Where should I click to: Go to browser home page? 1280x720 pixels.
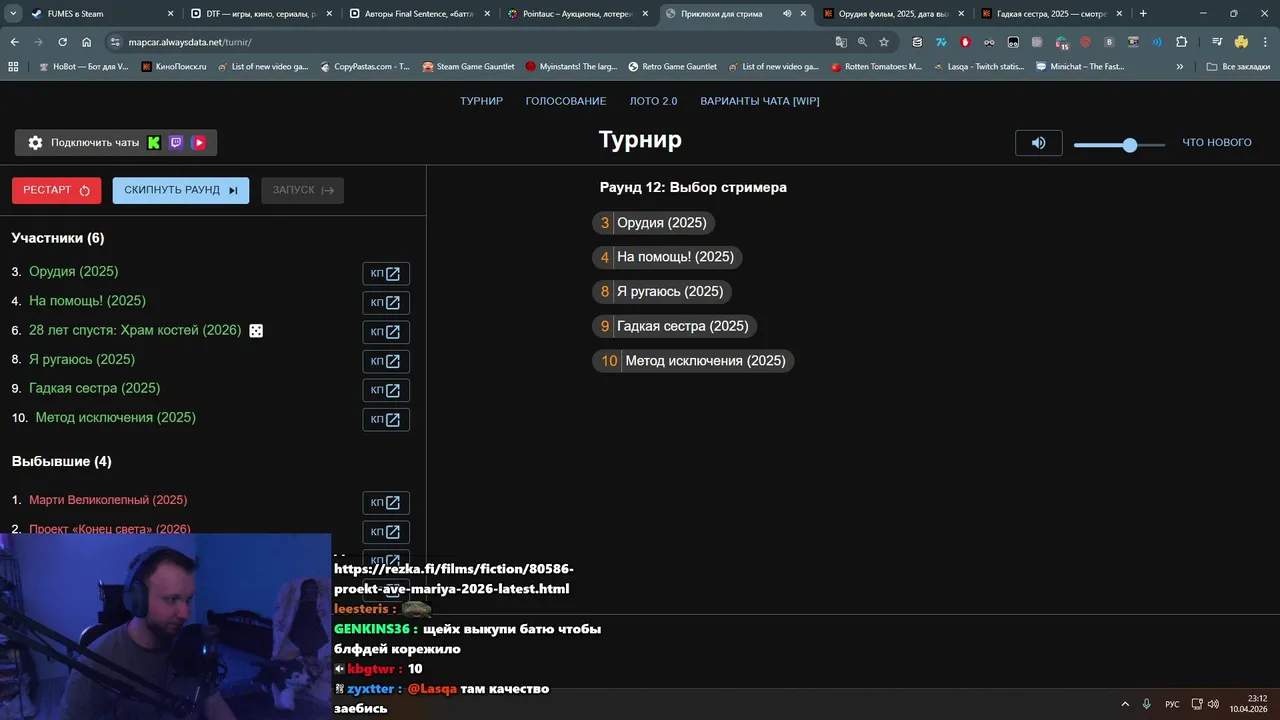point(87,42)
